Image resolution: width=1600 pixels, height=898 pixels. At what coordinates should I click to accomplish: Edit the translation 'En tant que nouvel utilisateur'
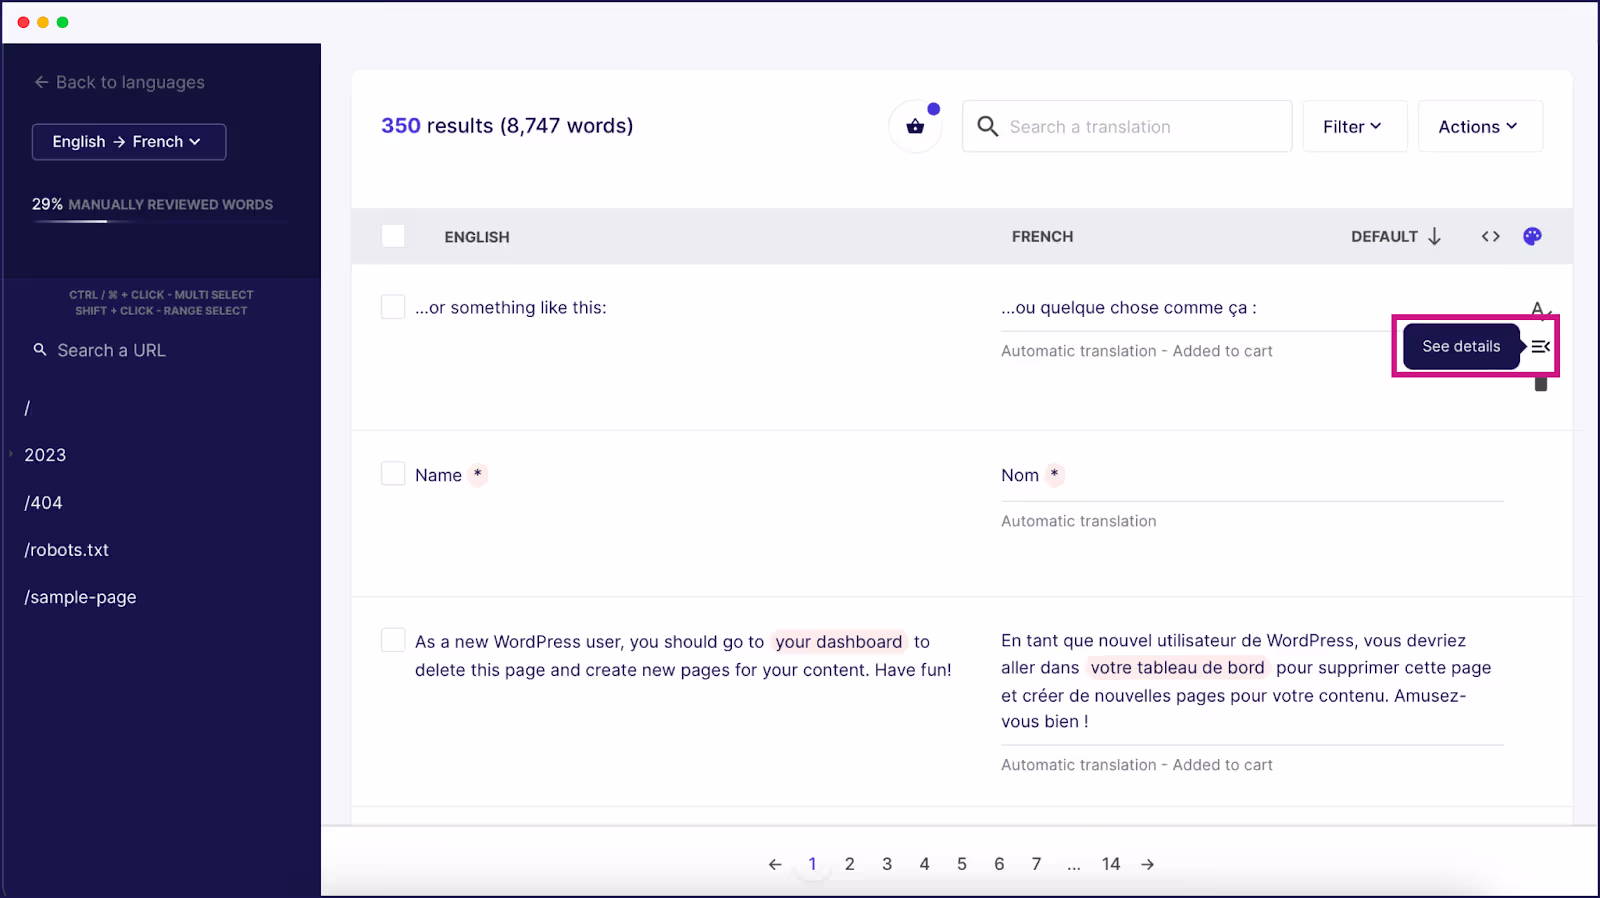[x=1246, y=681]
